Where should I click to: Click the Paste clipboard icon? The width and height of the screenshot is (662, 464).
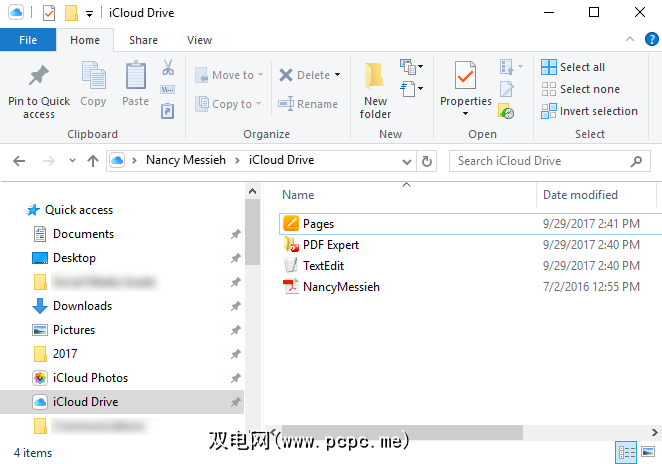[136, 76]
